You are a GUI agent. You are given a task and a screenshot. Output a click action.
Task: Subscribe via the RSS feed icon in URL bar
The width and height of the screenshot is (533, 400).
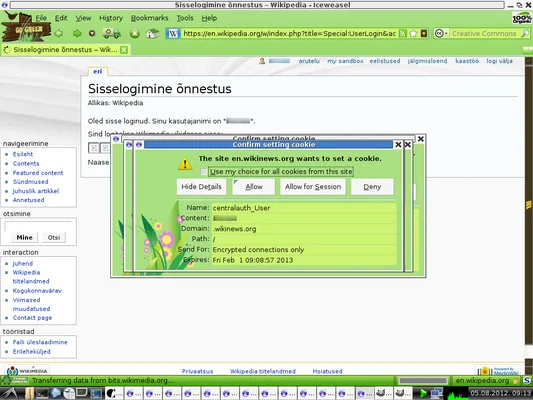[402, 33]
